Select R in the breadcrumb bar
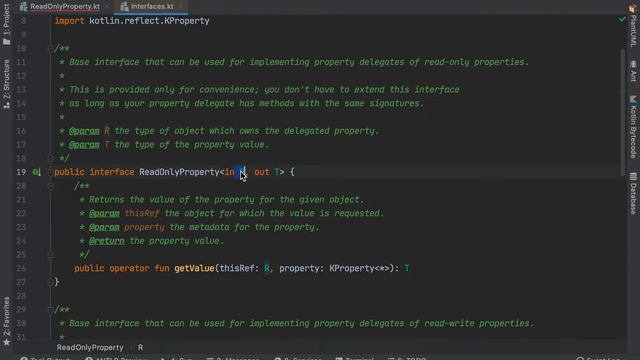This screenshot has height=360, width=640. [140, 348]
